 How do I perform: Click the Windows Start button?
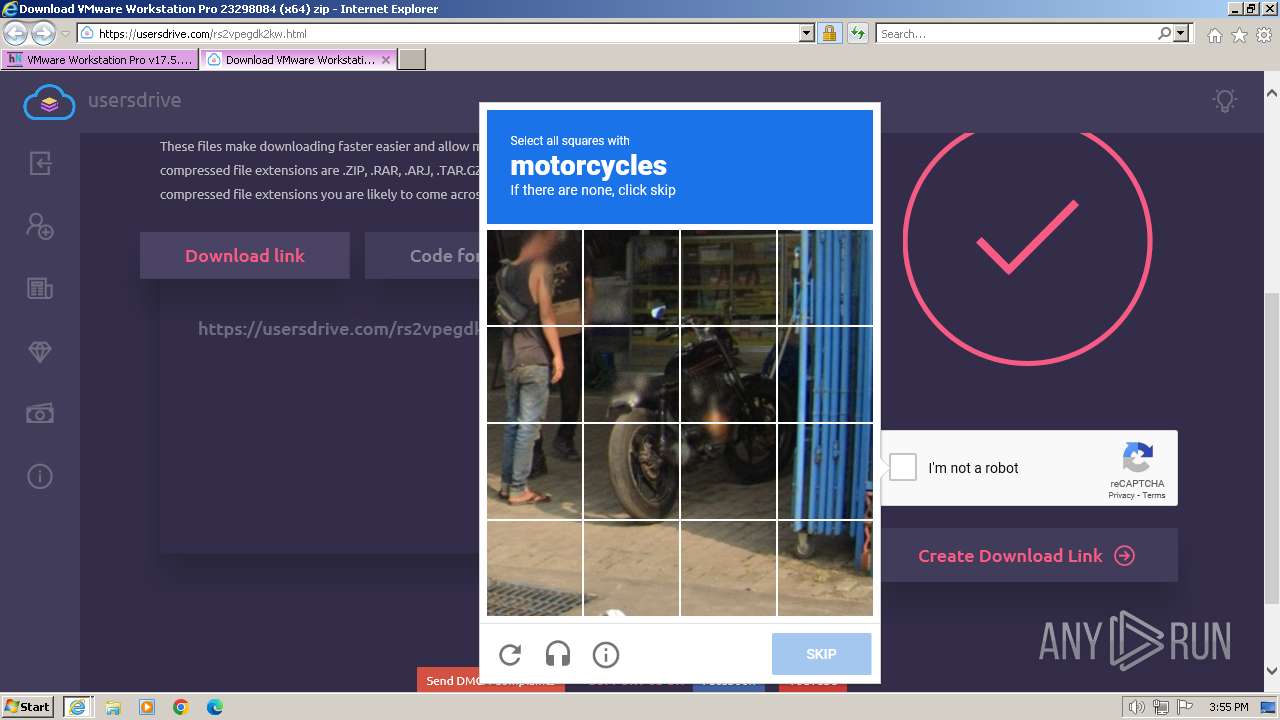click(28, 707)
